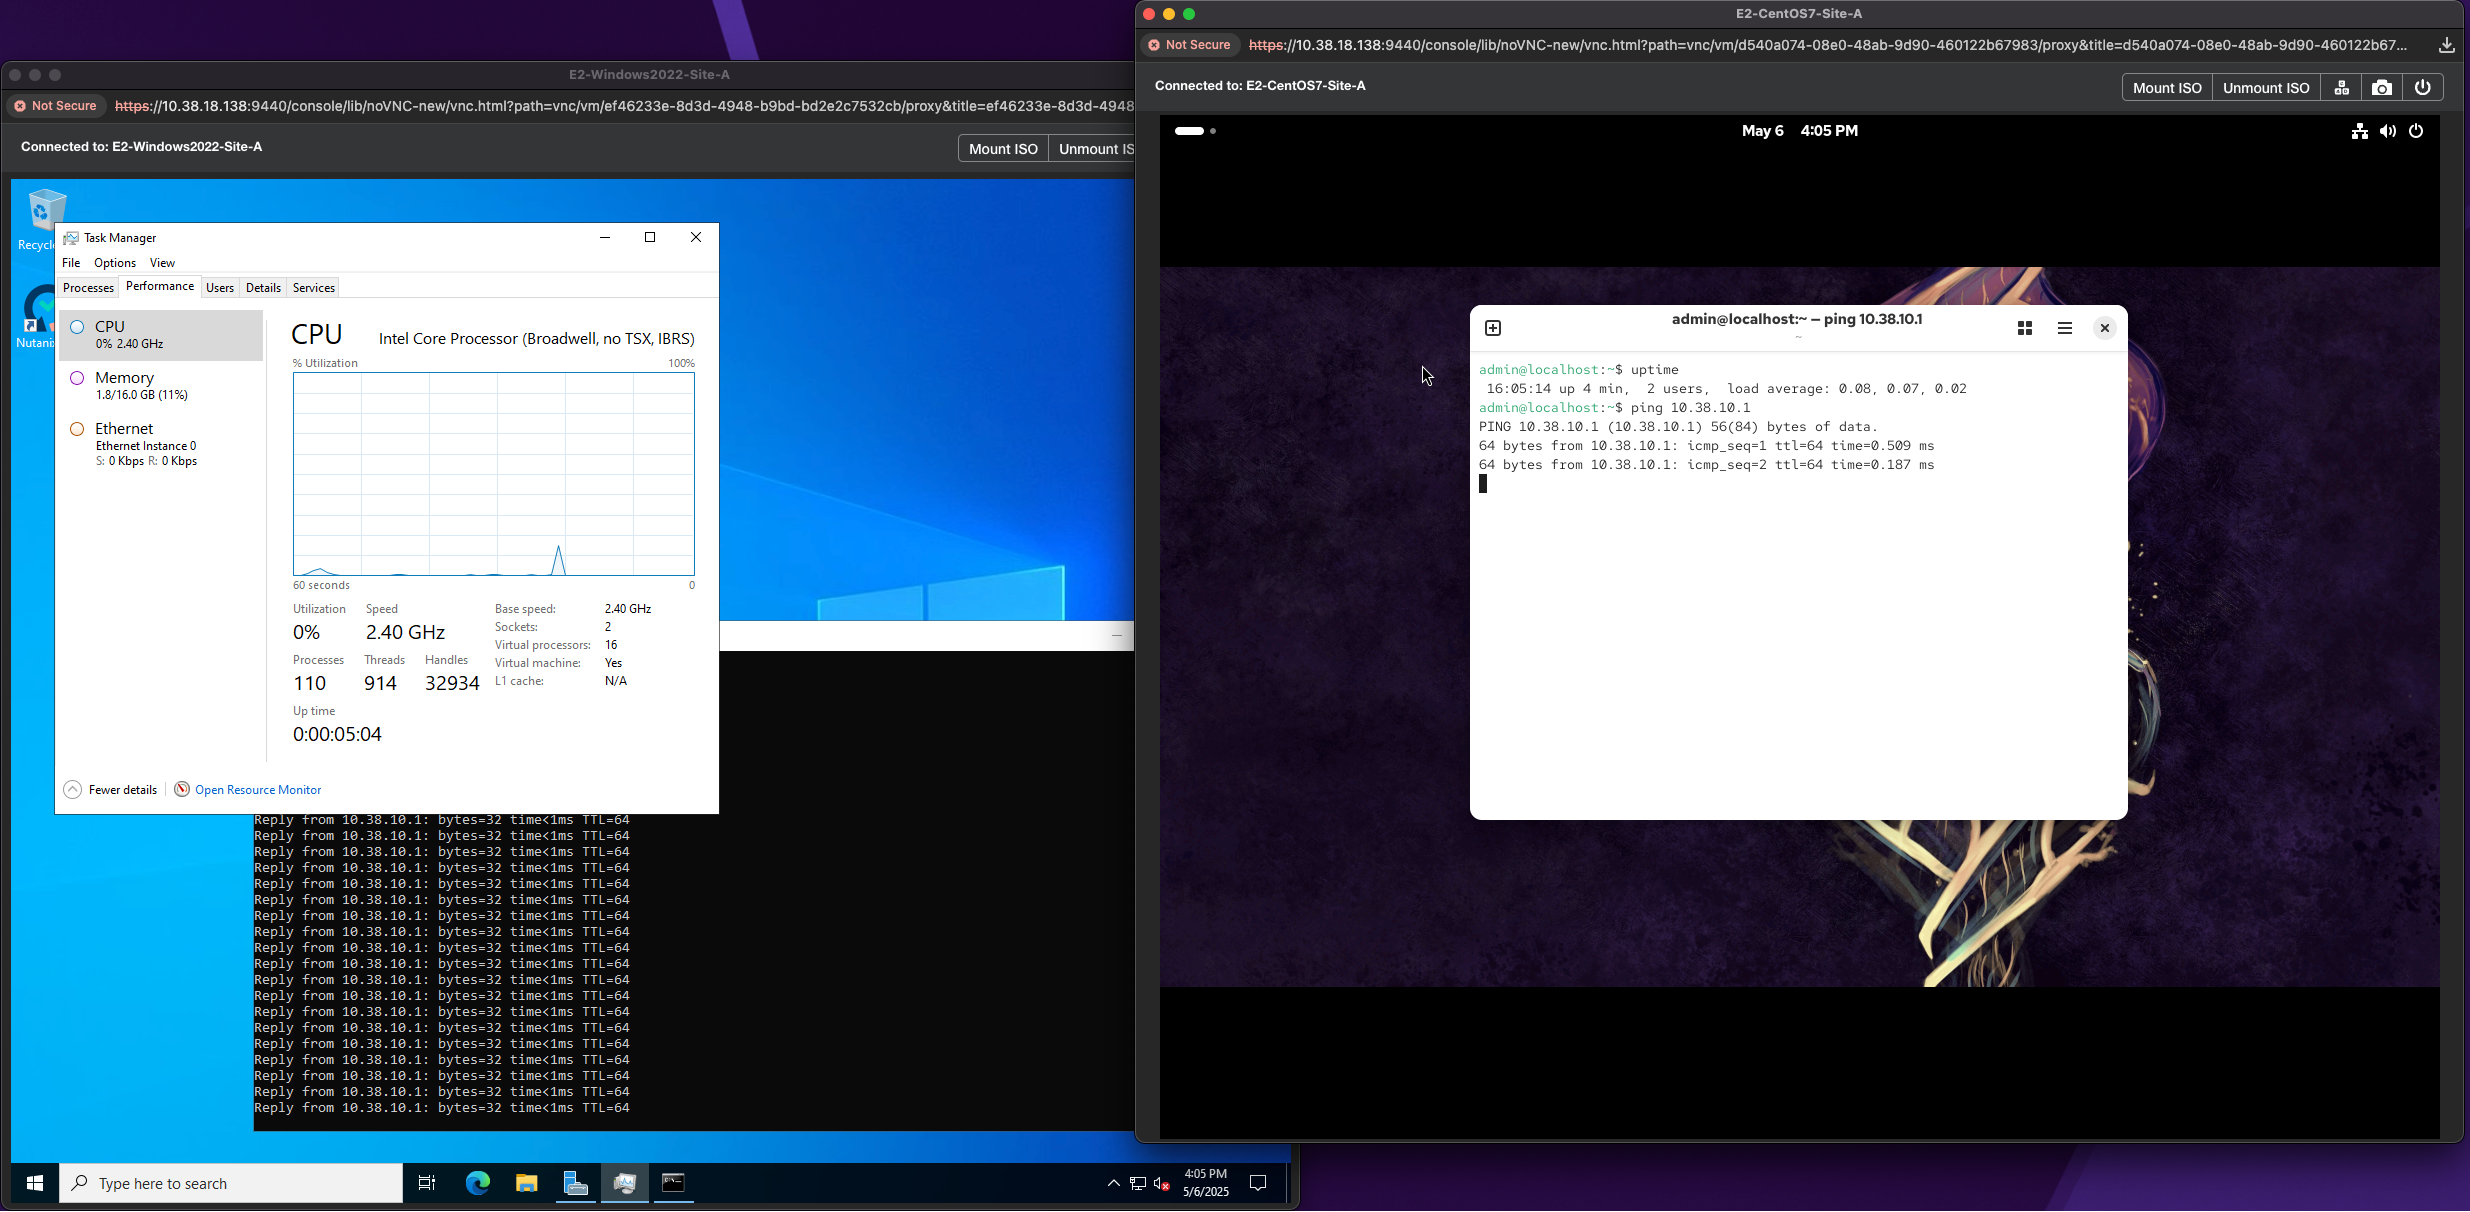This screenshot has width=2470, height=1212.
Task: Close the GNOME terminal window
Action: [2104, 328]
